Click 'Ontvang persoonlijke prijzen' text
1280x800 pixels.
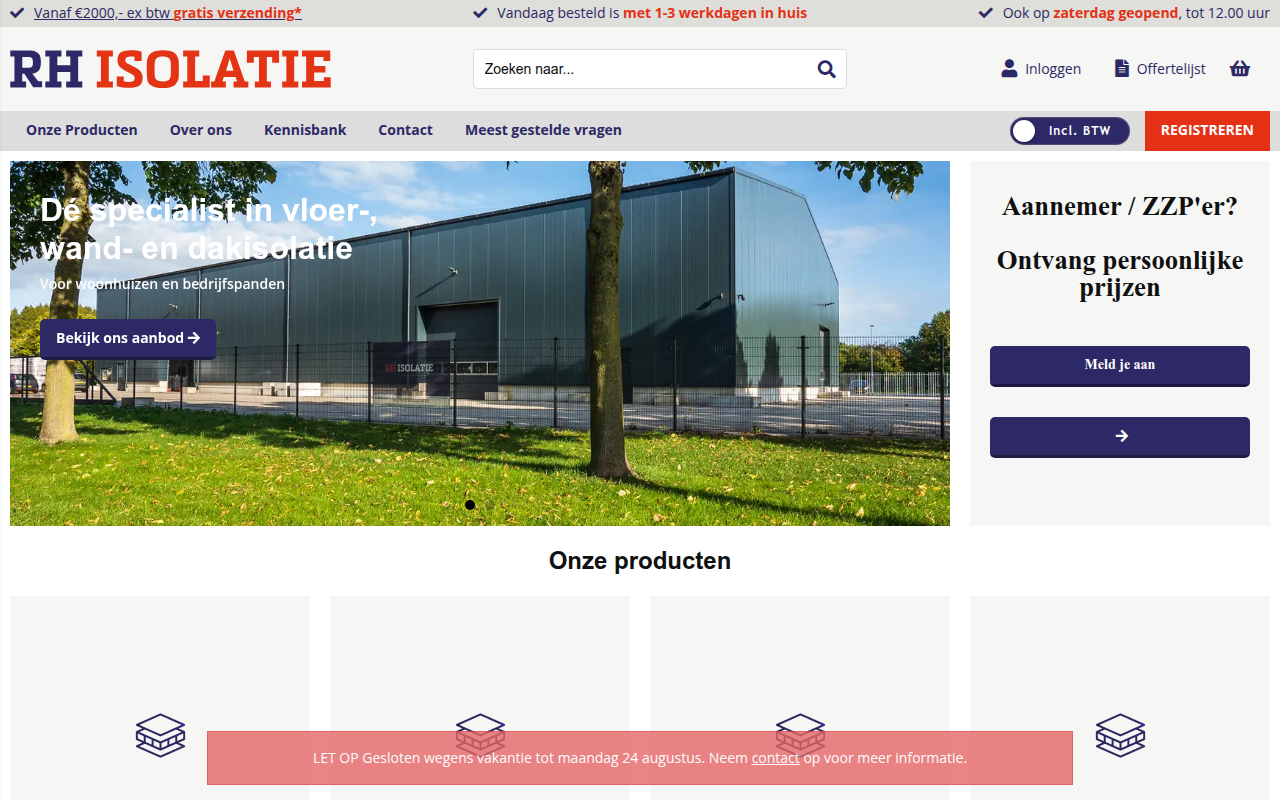pos(1120,274)
